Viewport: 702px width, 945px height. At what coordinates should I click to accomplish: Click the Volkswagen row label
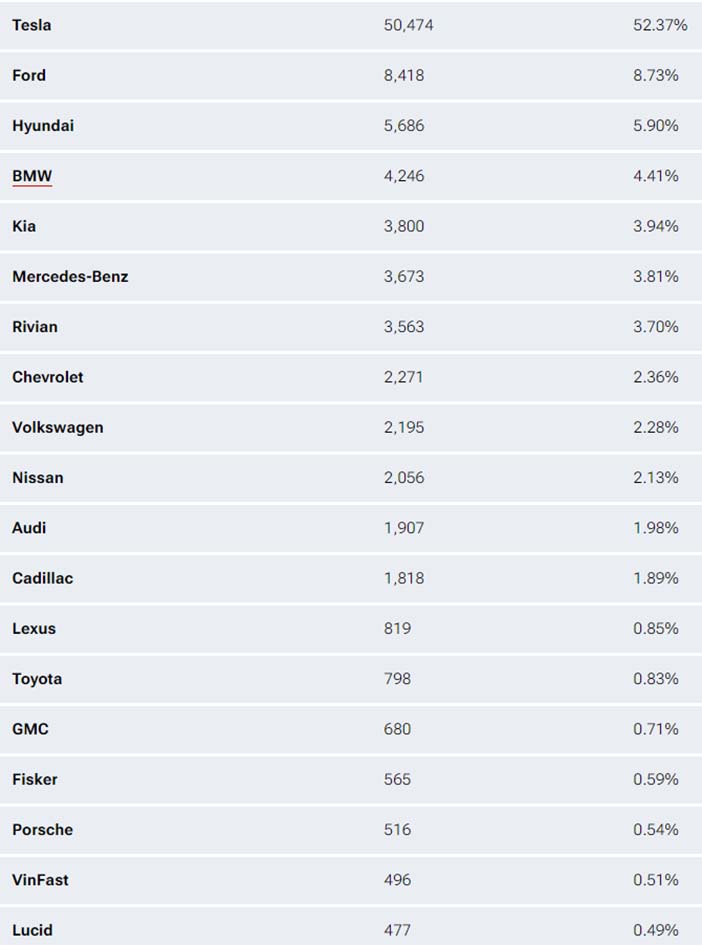58,427
